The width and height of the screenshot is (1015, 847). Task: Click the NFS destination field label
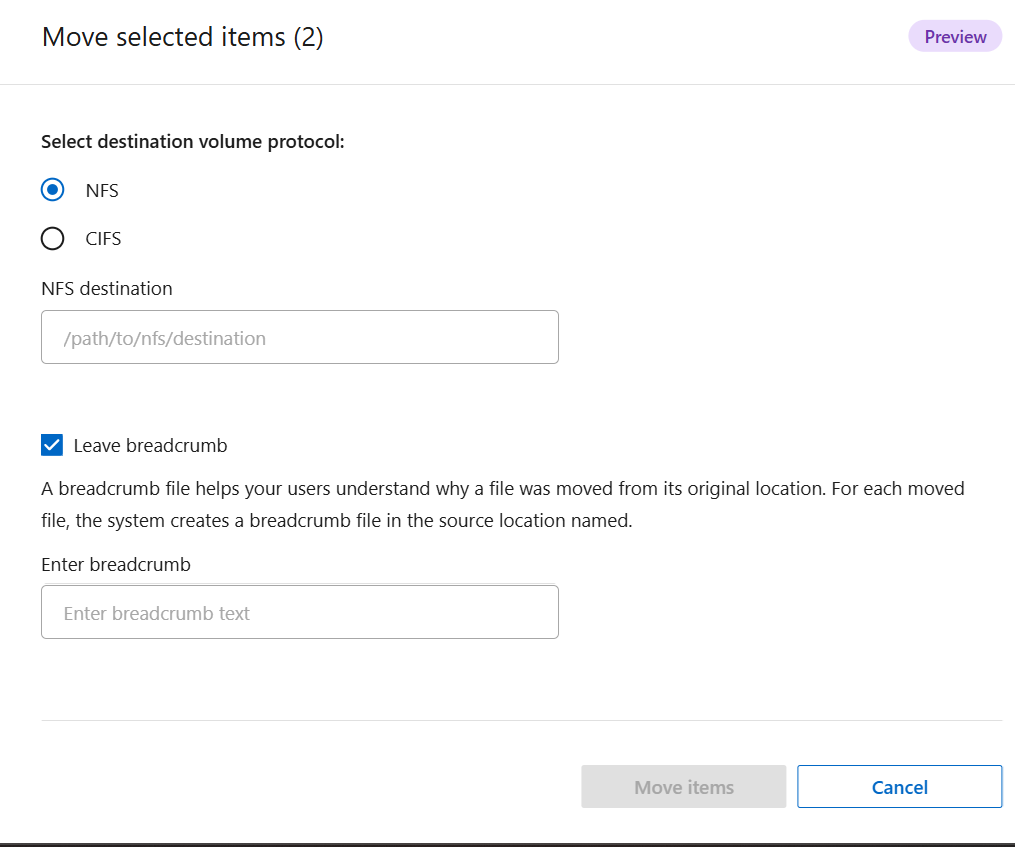click(x=106, y=288)
